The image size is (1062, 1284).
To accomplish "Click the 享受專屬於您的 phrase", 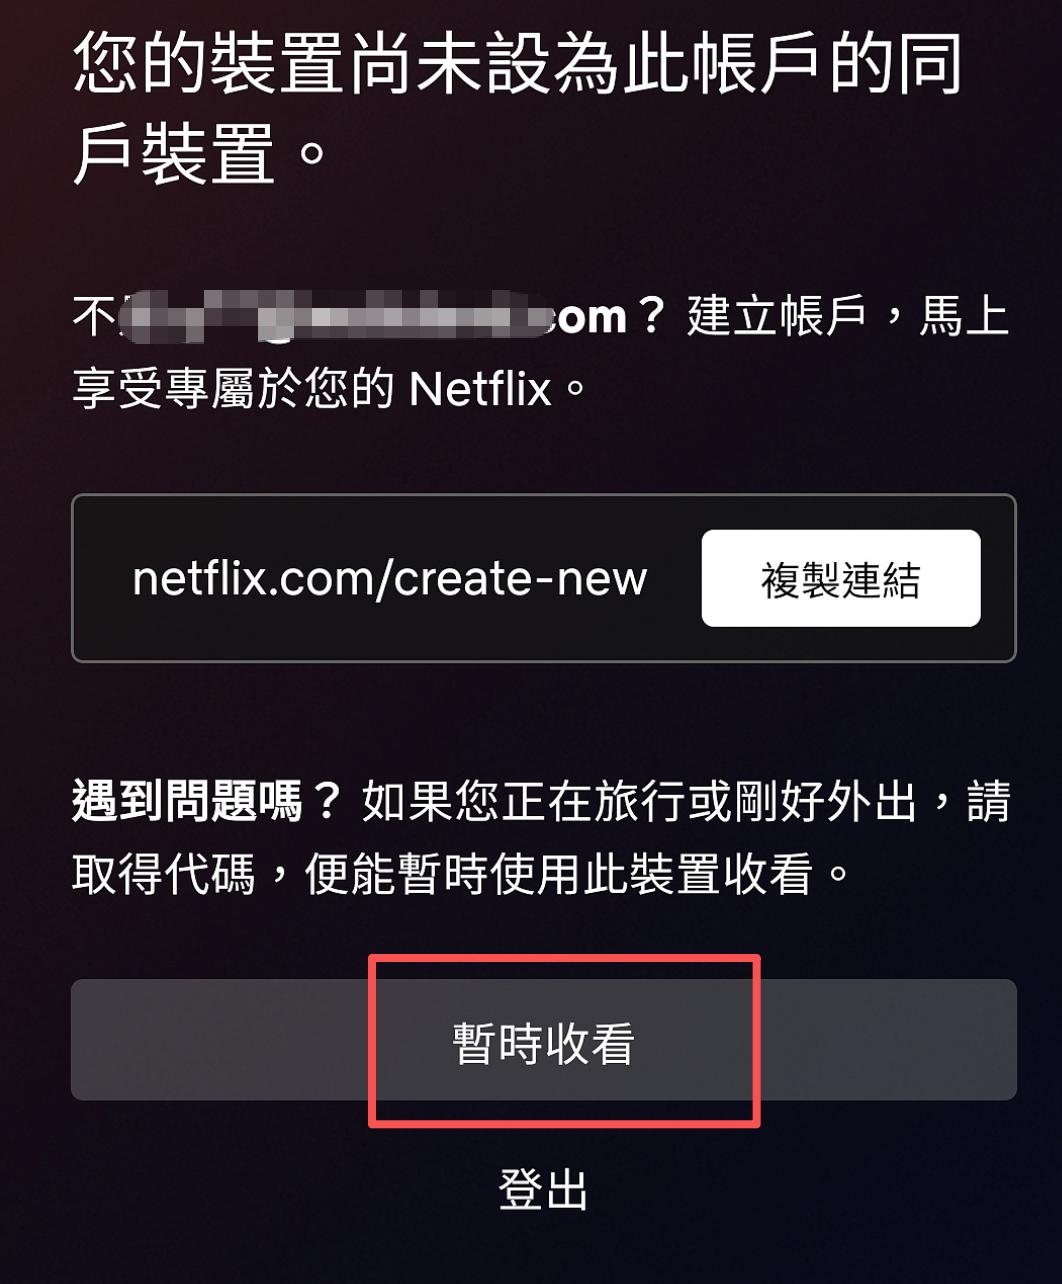I will click(235, 389).
